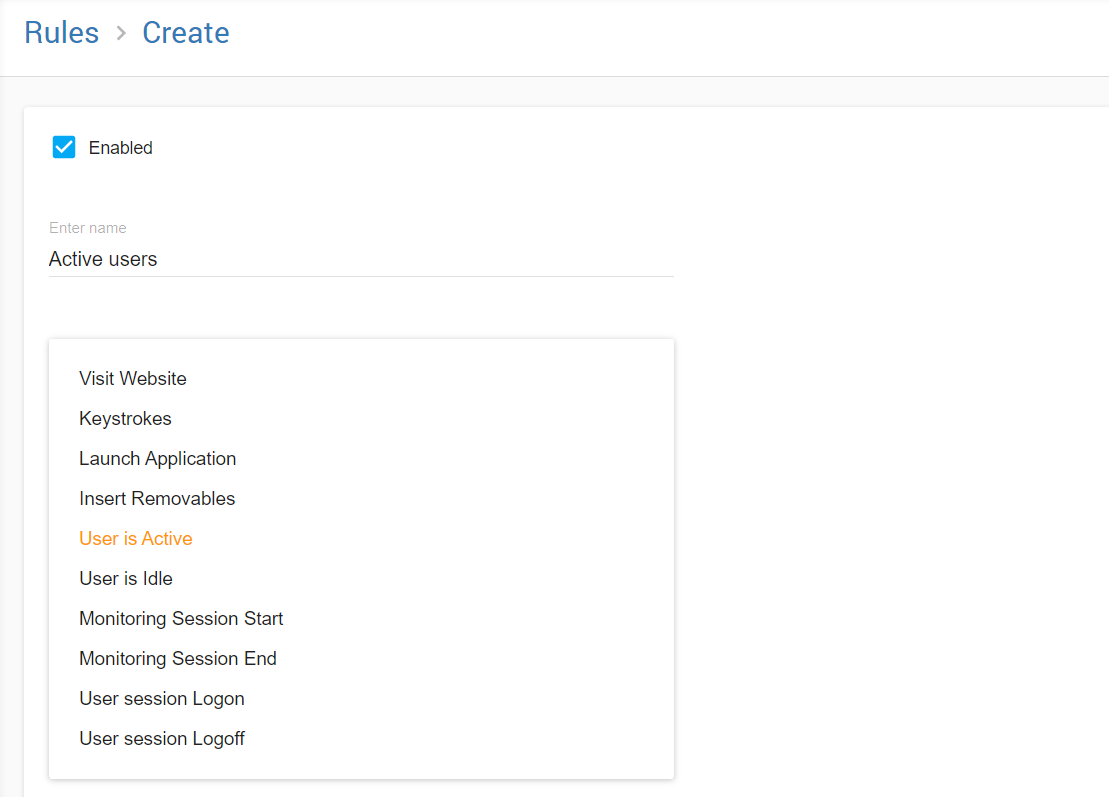Select Visit Website from the list
Screen dimensions: 1109x797
click(x=133, y=379)
